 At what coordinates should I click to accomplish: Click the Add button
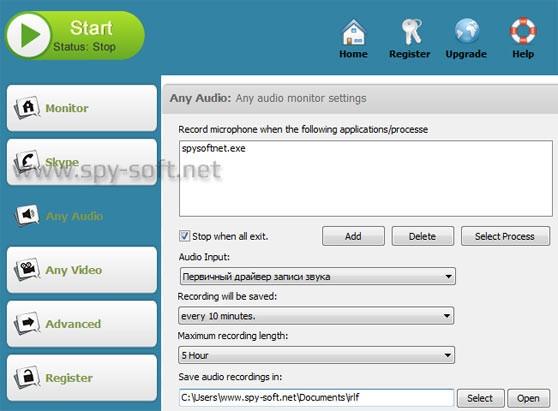353,236
